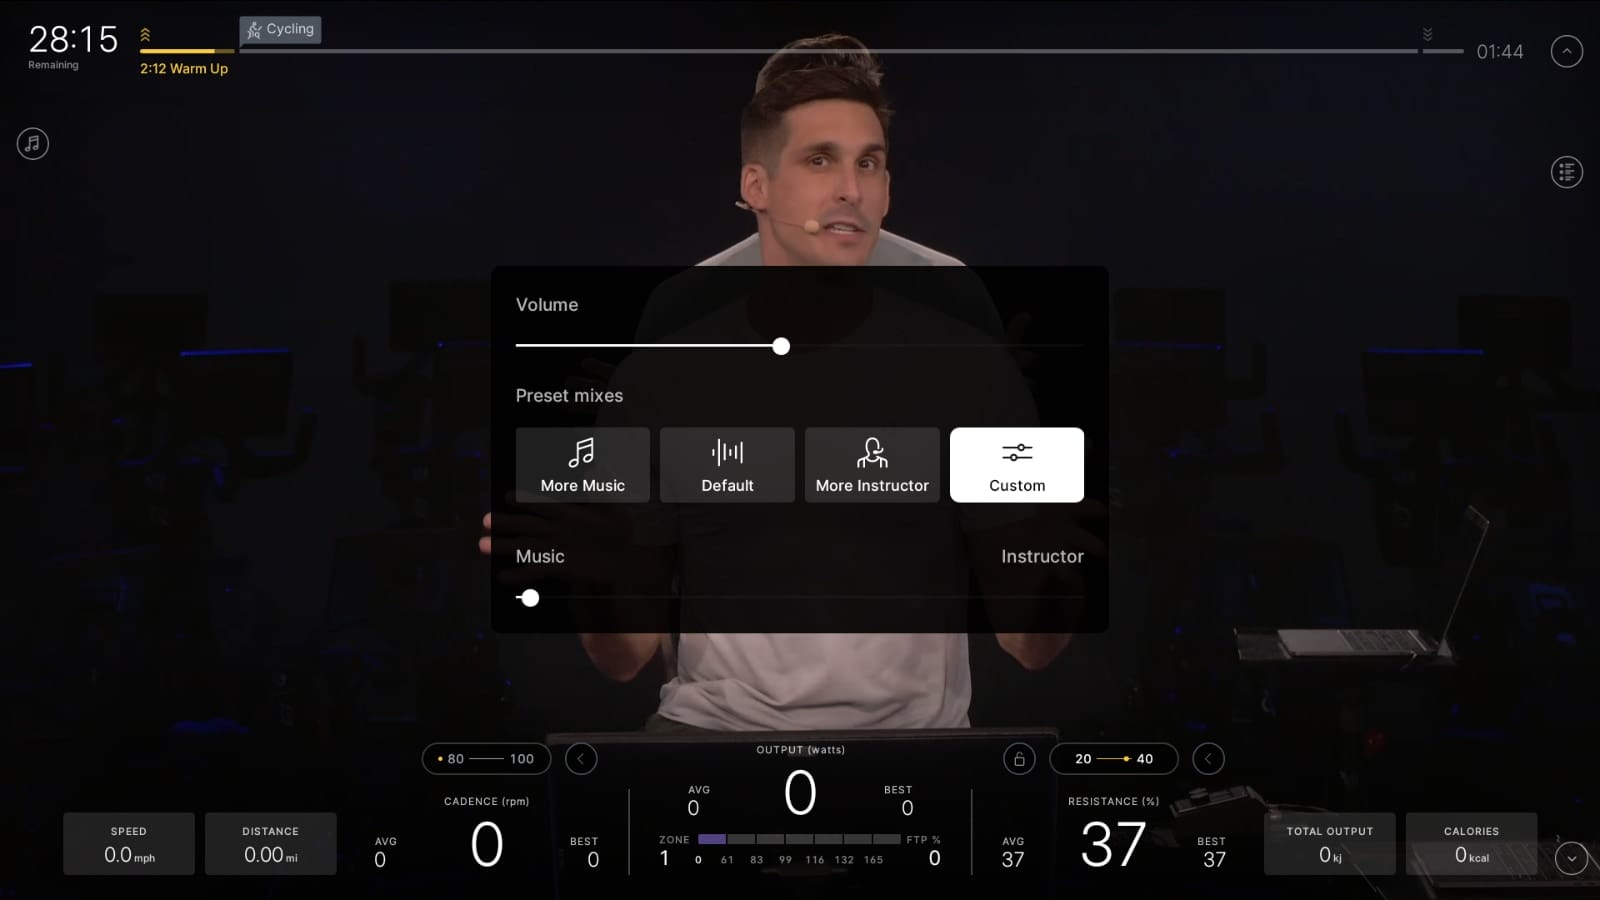Collapse the cadence range arrow
This screenshot has height=900, width=1600.
(x=581, y=759)
